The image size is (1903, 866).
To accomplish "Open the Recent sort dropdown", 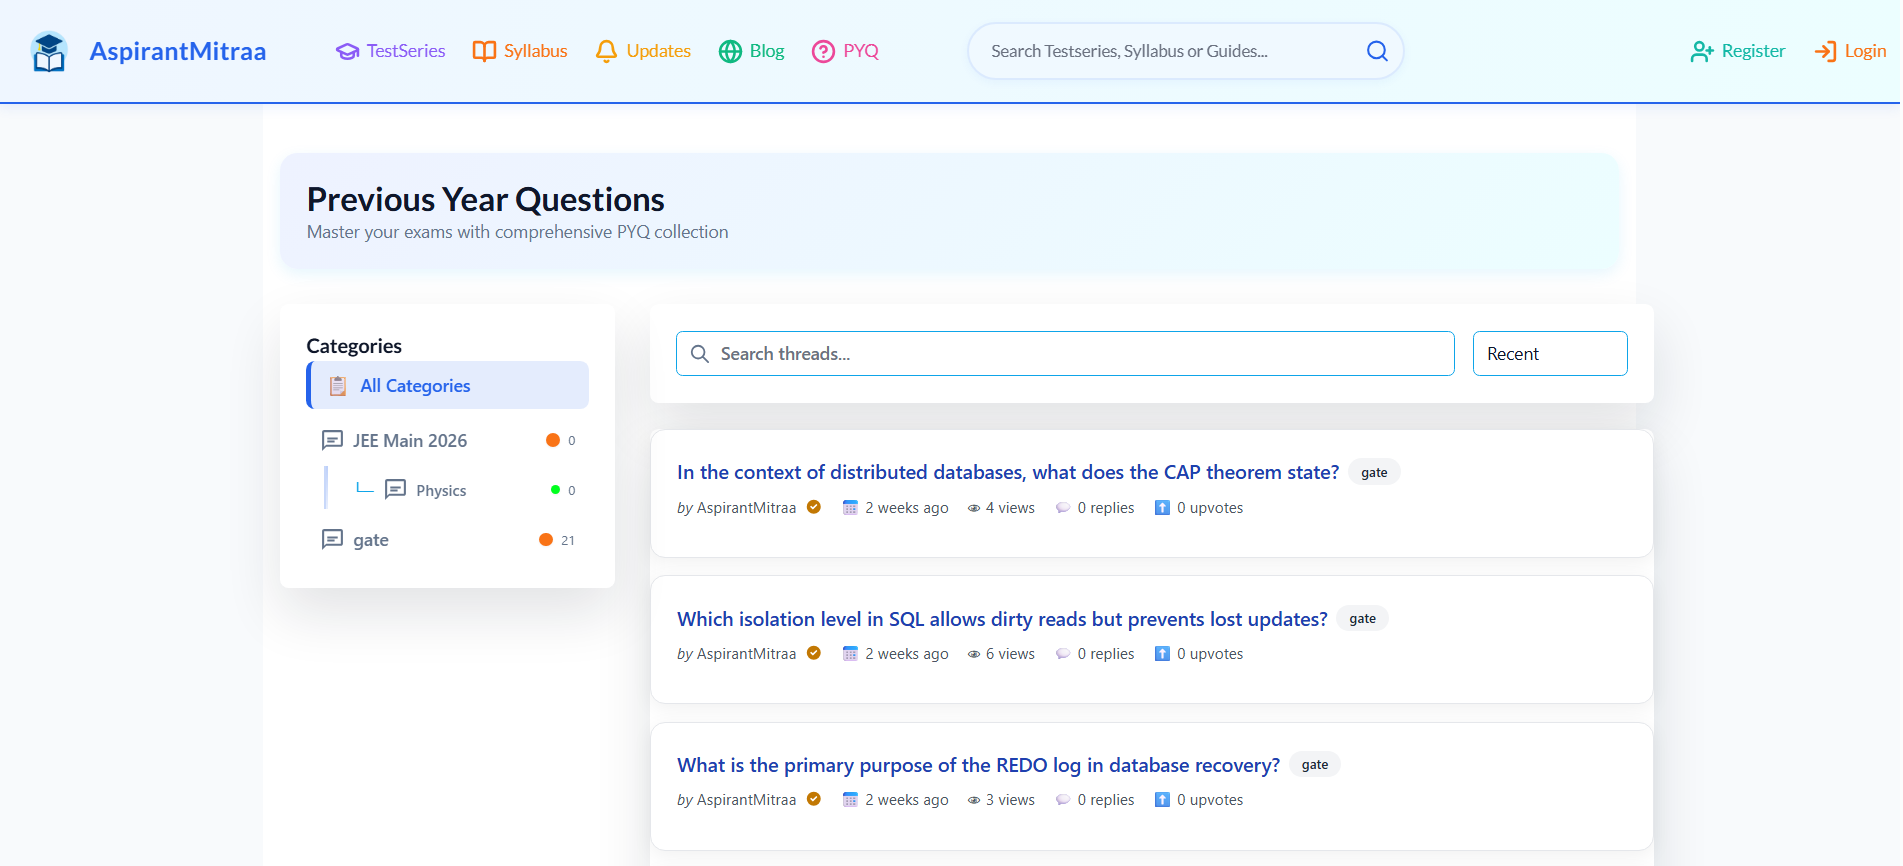I will (x=1550, y=354).
